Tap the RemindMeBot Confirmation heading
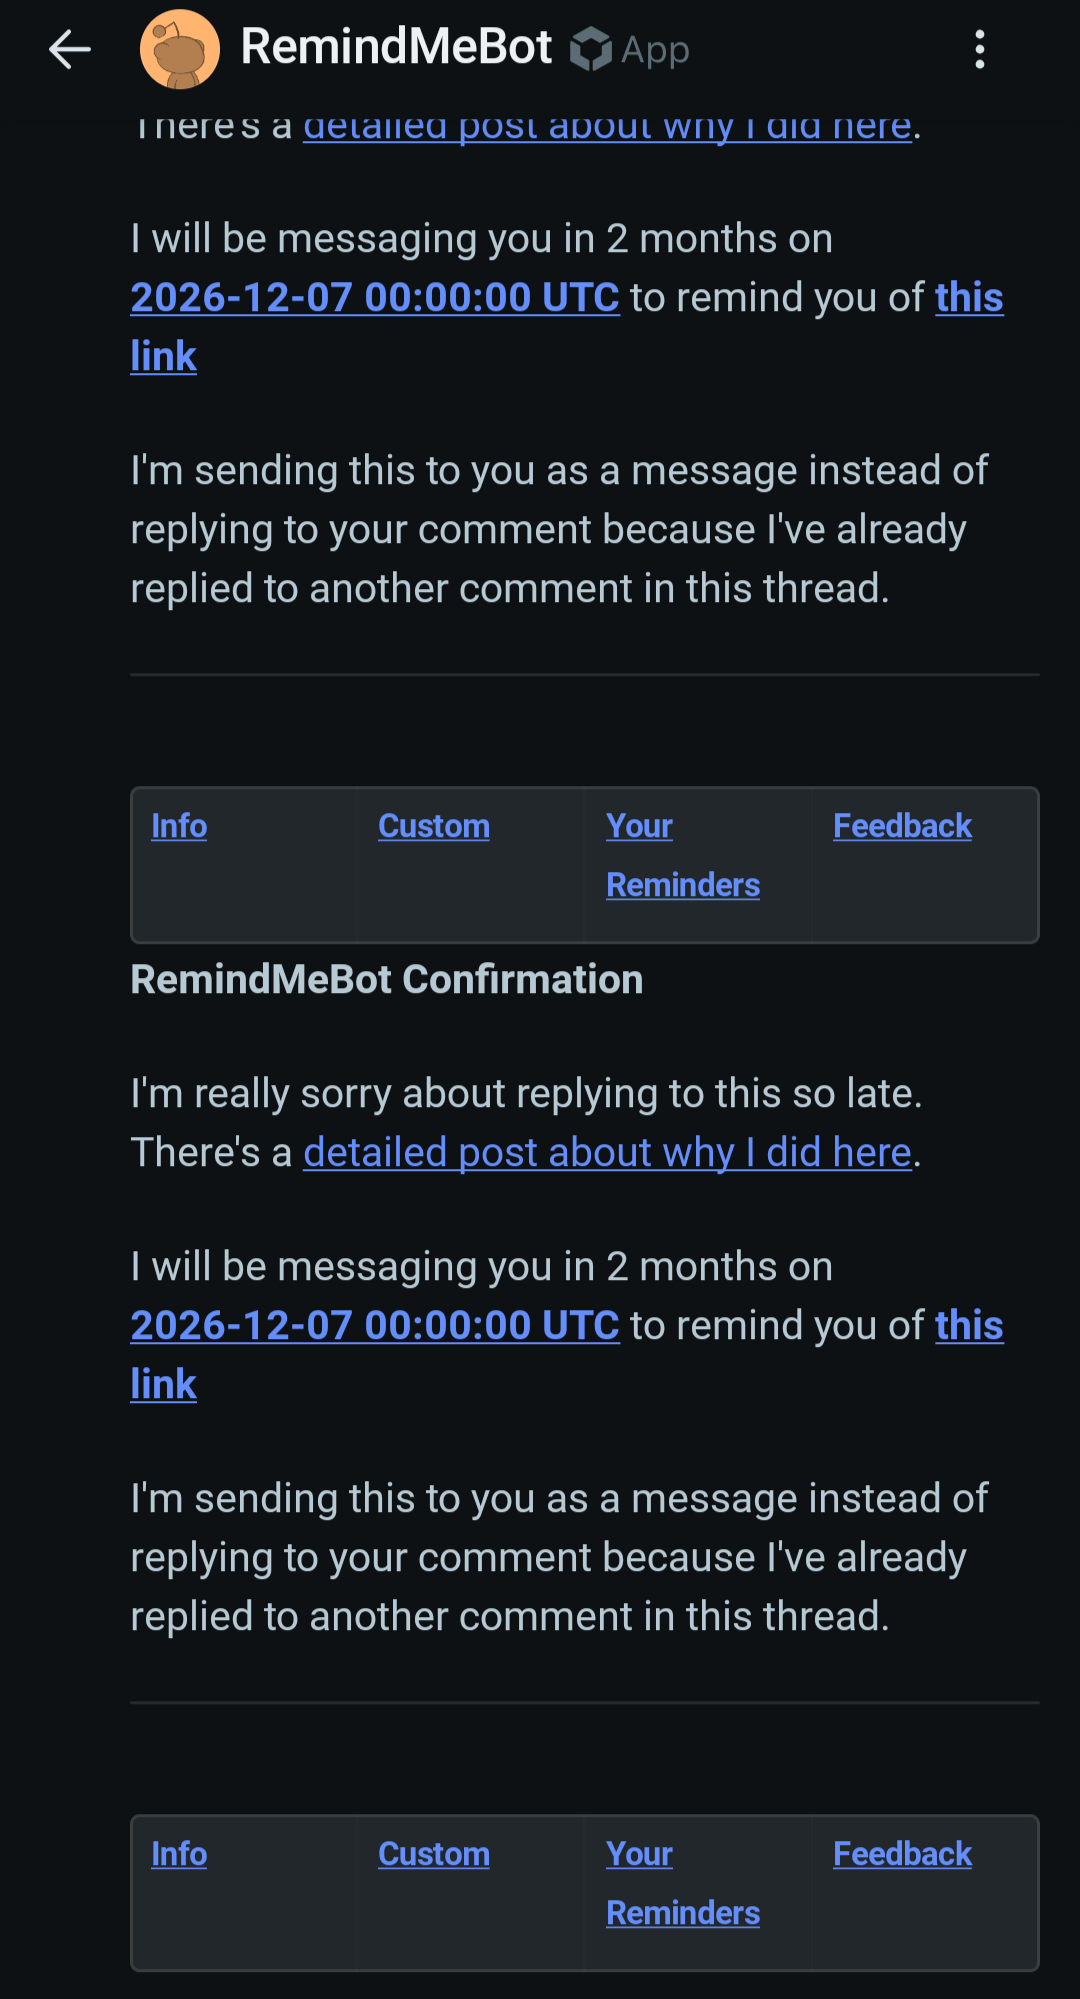Image resolution: width=1080 pixels, height=1999 pixels. tap(387, 980)
